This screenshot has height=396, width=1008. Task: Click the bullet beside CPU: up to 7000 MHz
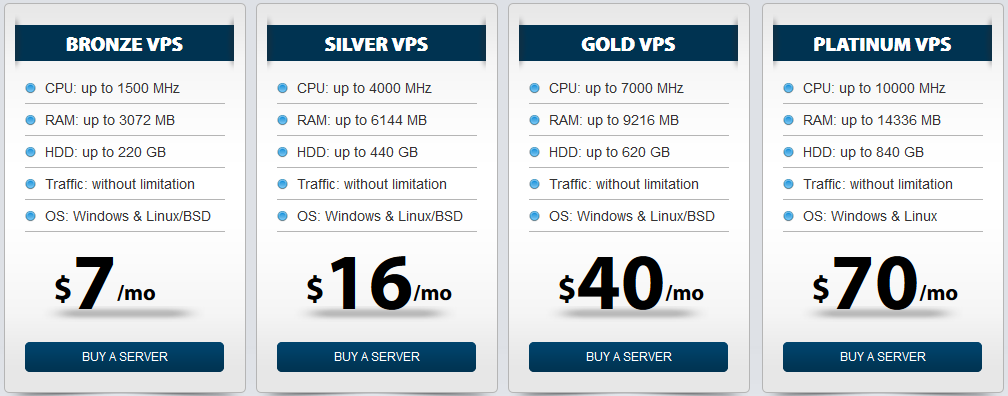point(534,88)
